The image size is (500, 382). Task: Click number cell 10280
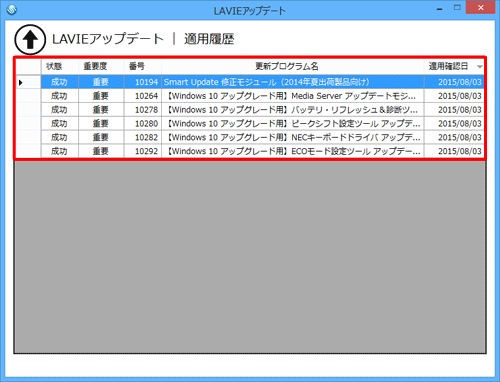[x=143, y=124]
